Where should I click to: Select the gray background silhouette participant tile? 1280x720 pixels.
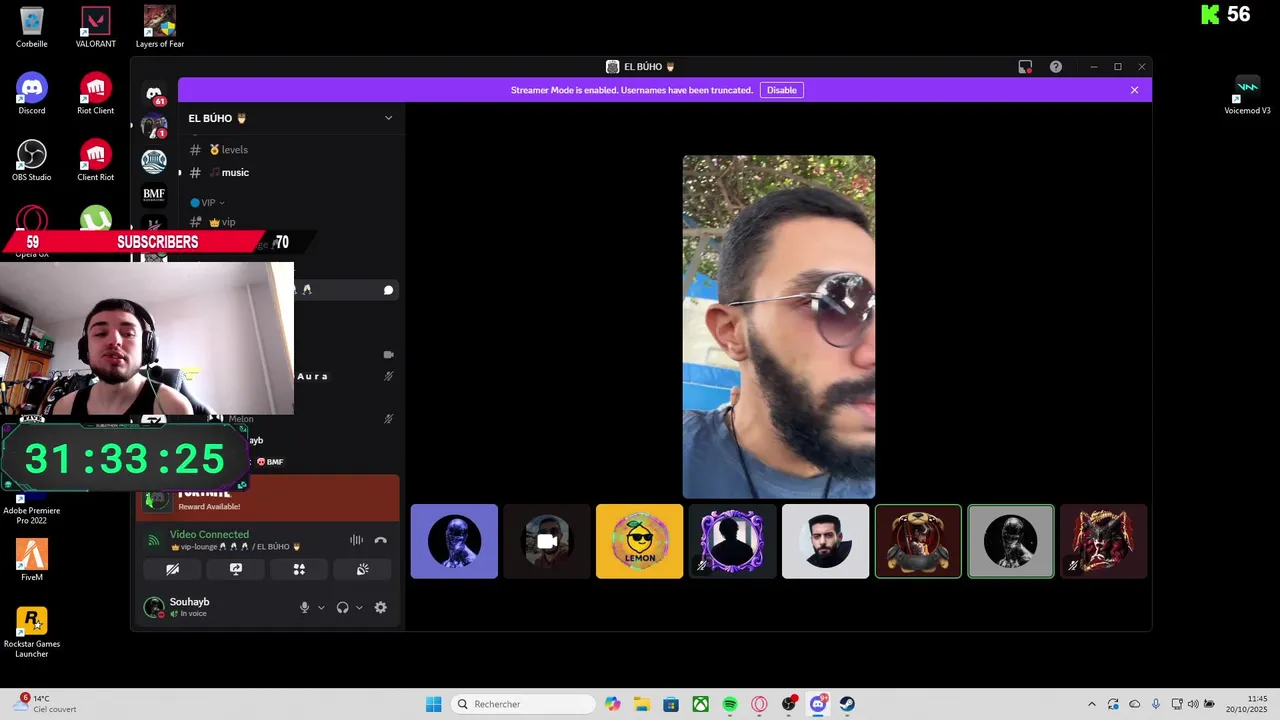point(1011,541)
